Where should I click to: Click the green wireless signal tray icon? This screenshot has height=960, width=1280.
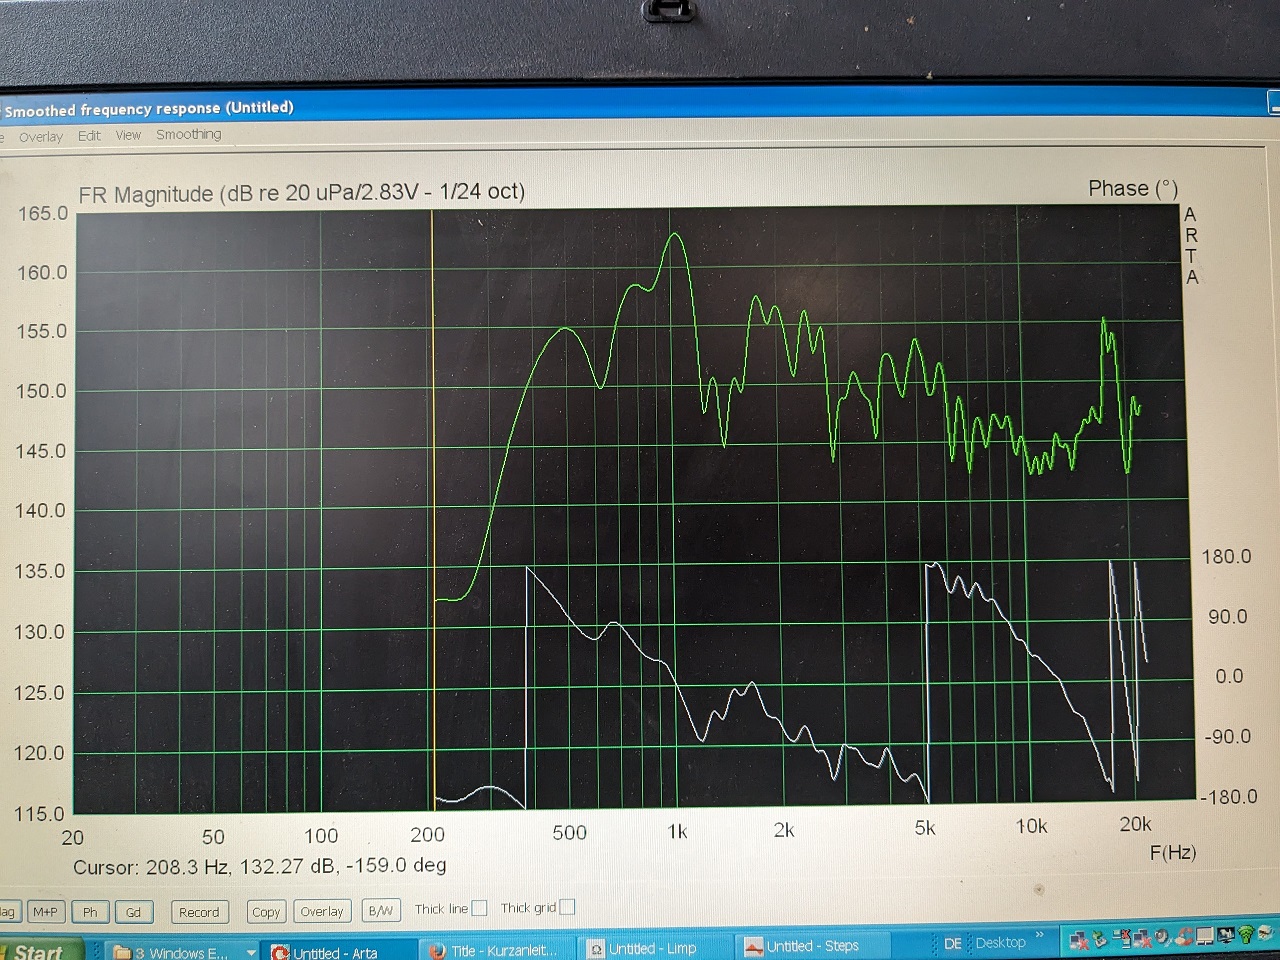[1246, 935]
